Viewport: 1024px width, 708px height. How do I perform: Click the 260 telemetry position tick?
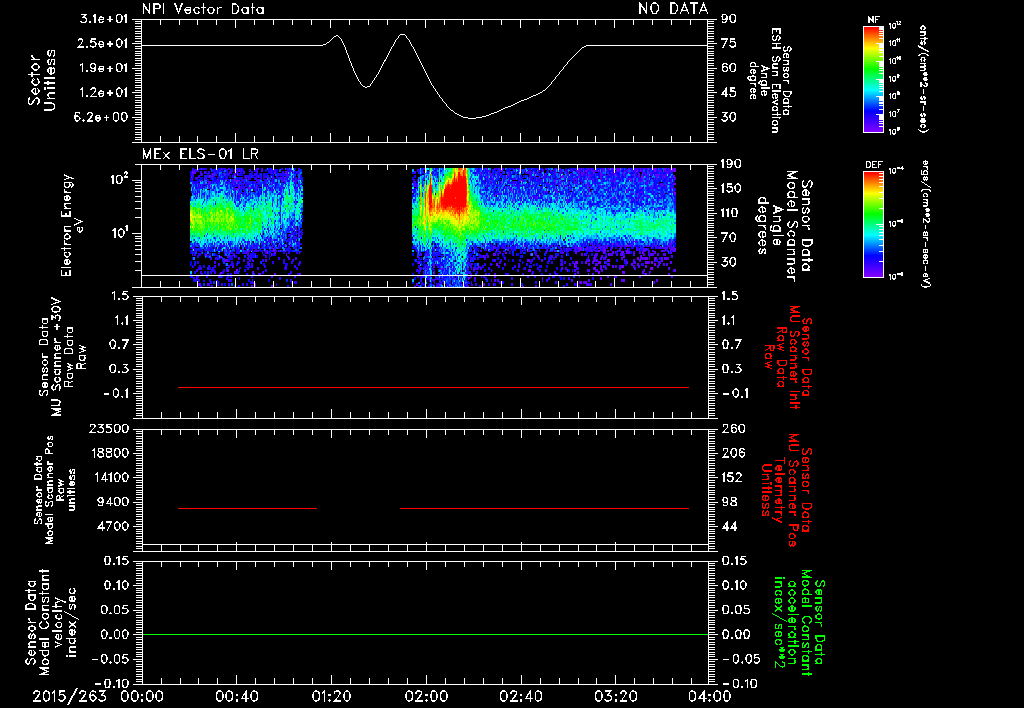pos(732,428)
